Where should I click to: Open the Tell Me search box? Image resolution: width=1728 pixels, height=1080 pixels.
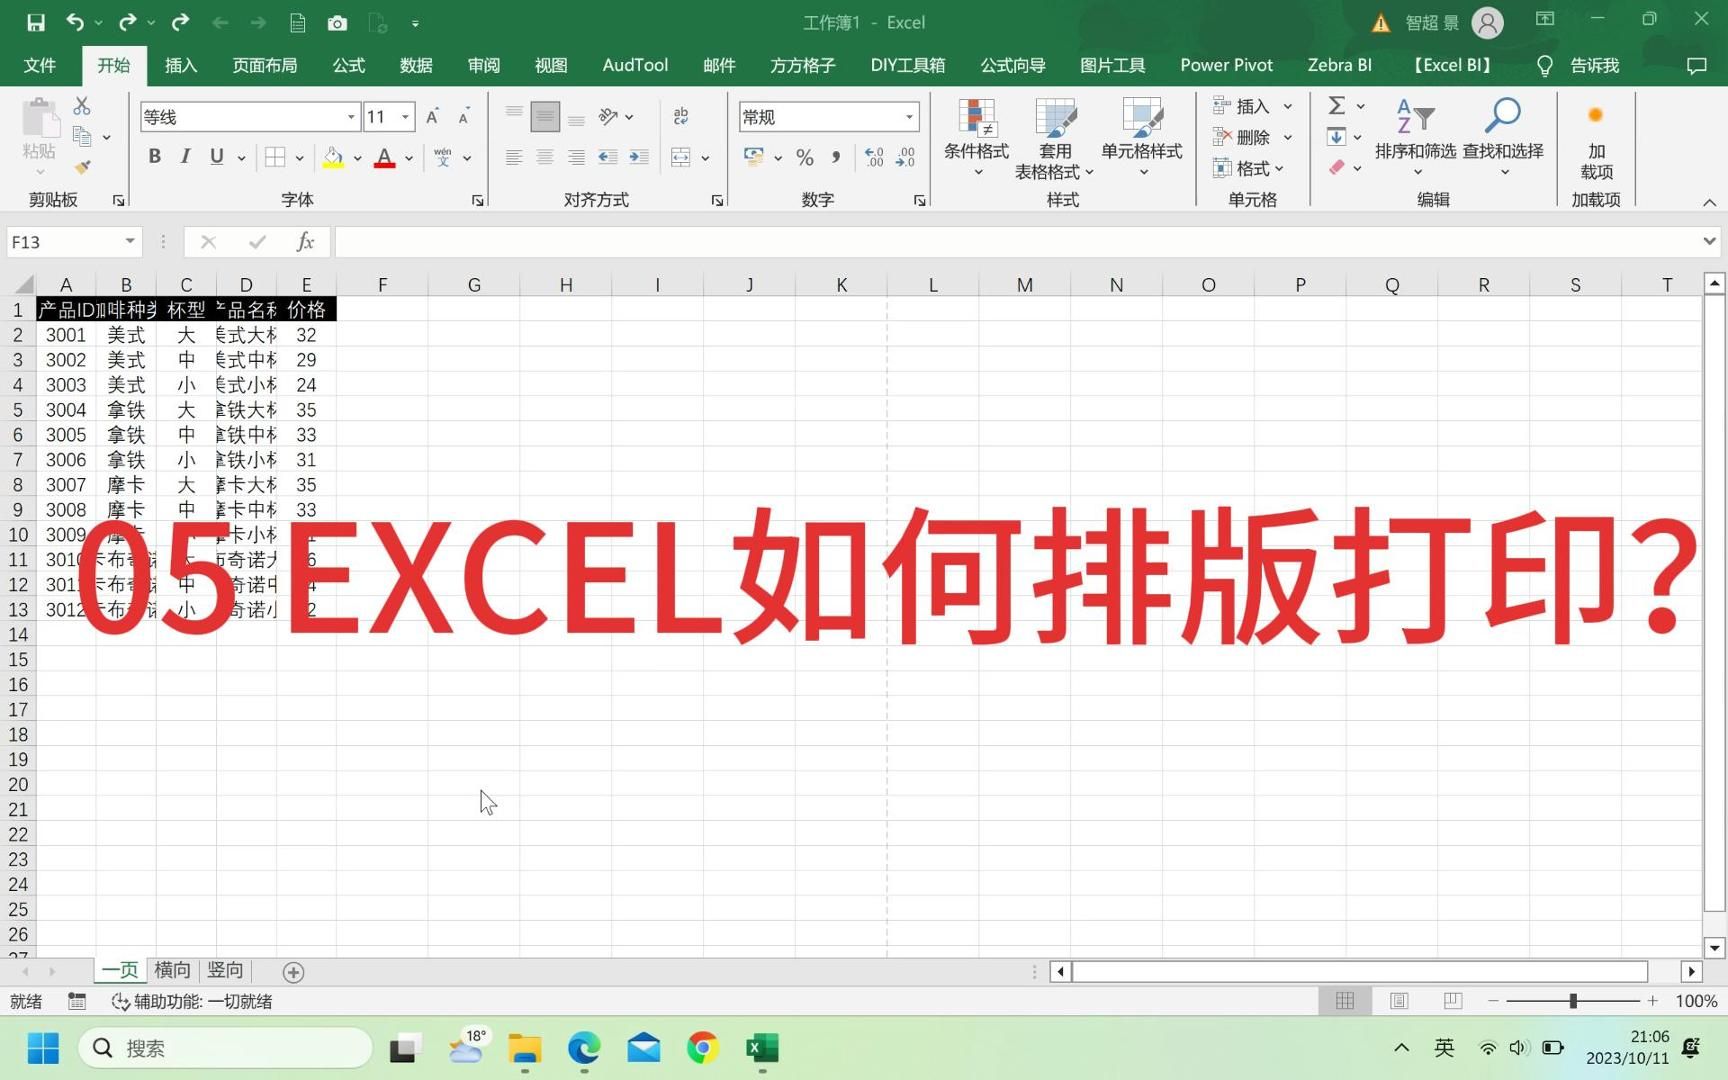(x=1578, y=65)
